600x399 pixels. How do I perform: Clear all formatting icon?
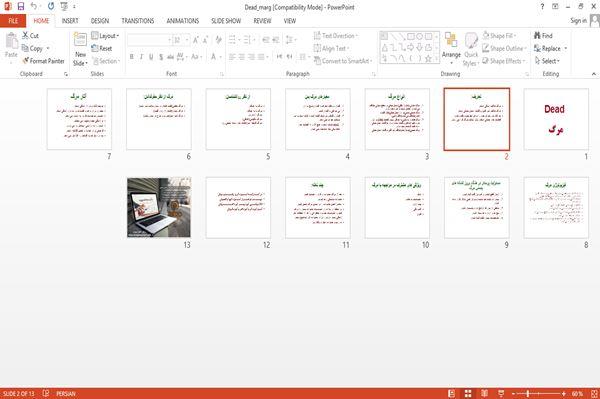coord(218,40)
